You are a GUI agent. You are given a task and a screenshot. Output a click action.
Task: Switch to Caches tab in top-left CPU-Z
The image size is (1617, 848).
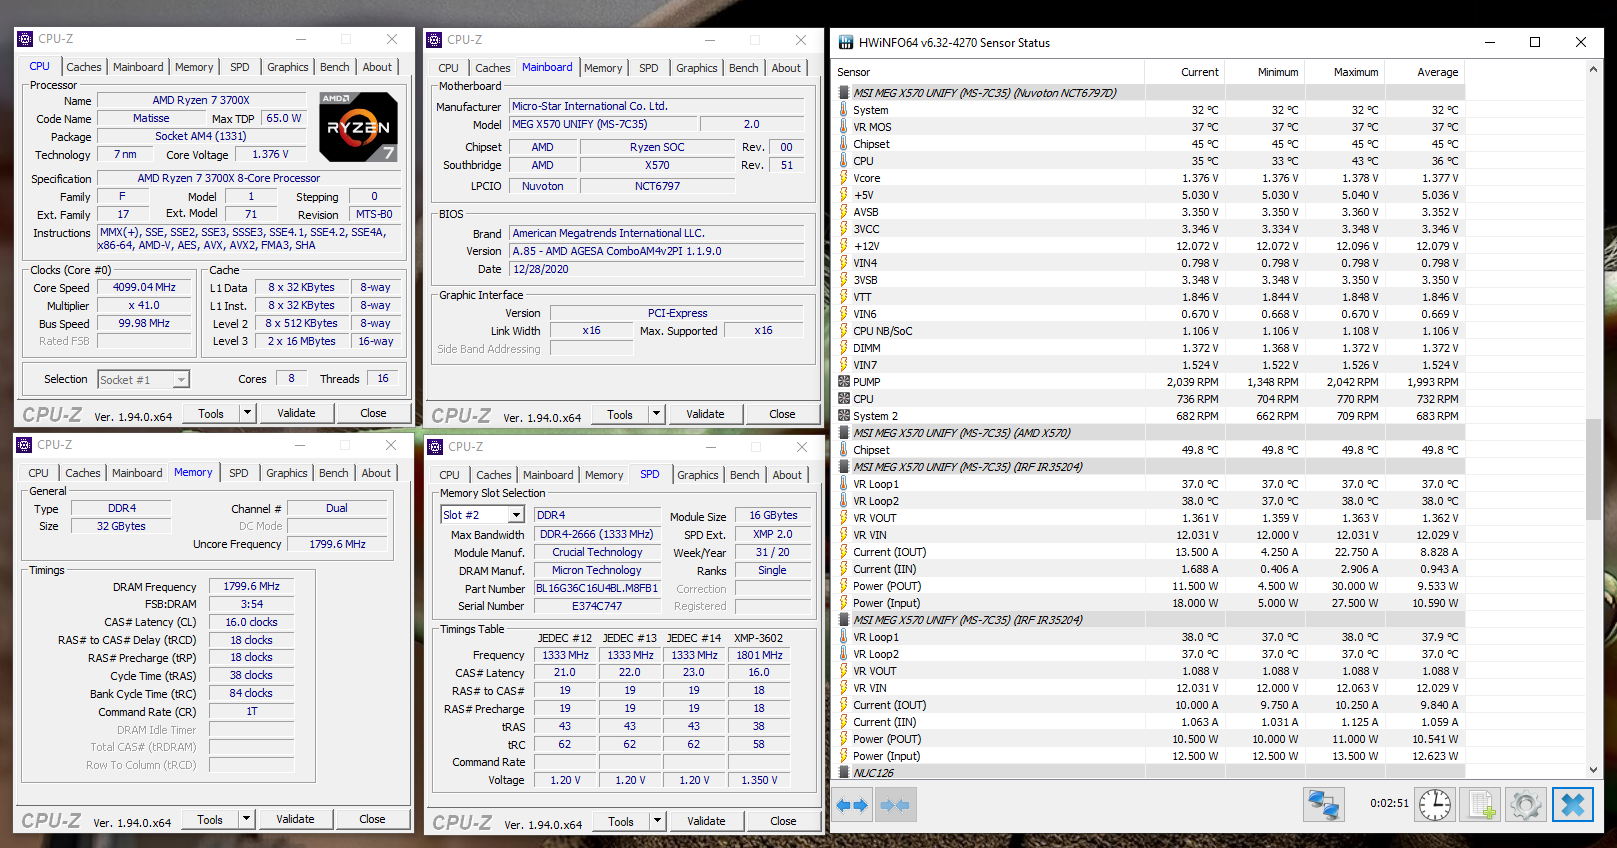pos(83,67)
